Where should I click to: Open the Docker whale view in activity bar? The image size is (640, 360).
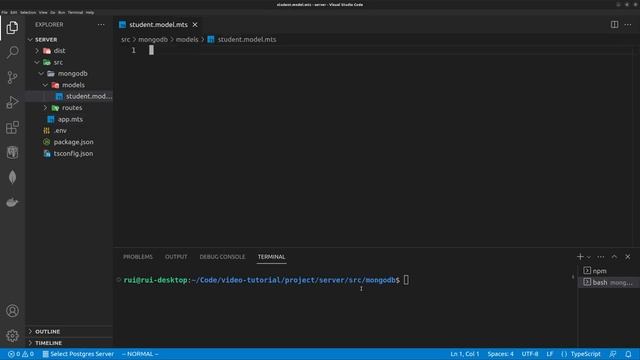click(12, 202)
